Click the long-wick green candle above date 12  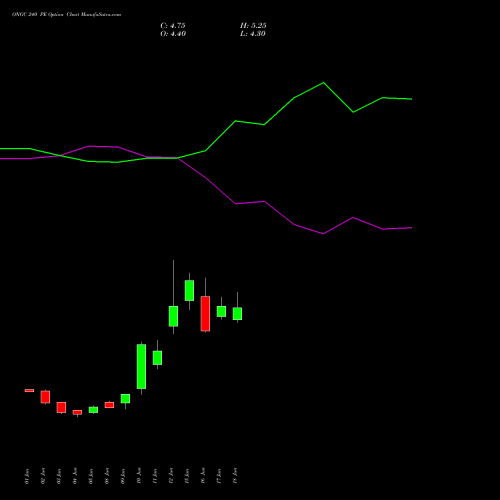(173, 316)
